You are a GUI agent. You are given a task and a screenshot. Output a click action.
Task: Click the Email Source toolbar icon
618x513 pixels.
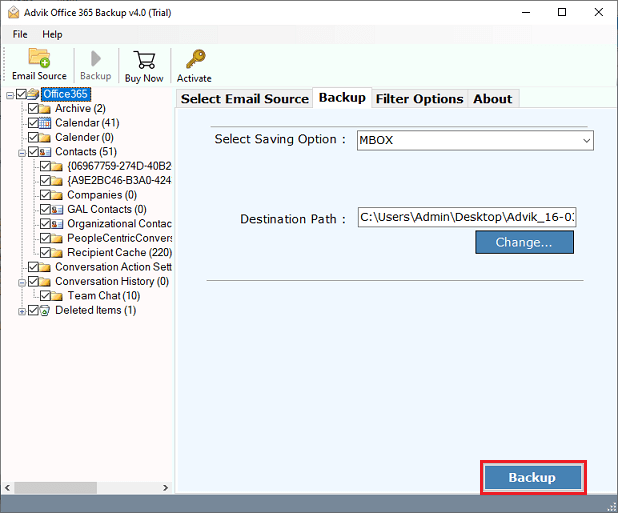pos(39,58)
